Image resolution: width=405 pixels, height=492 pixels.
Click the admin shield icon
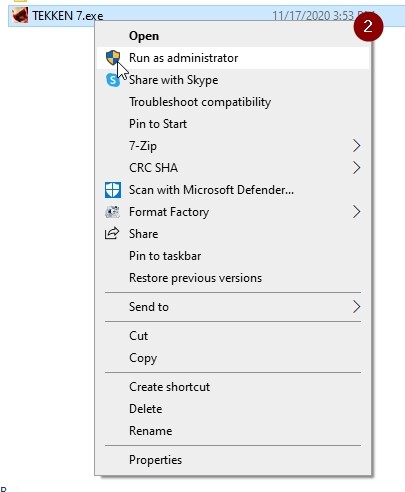click(x=113, y=58)
